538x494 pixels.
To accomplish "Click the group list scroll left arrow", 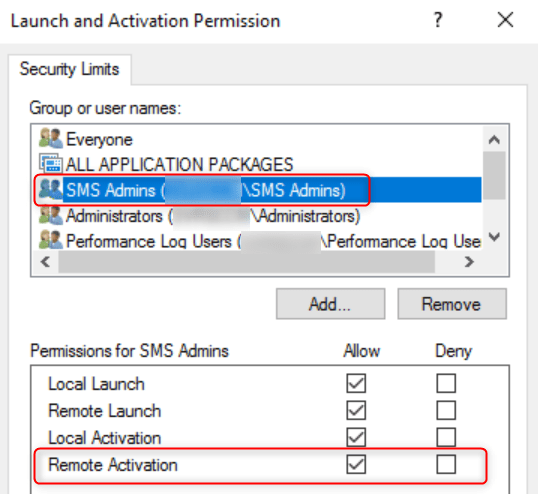I will click(x=46, y=262).
